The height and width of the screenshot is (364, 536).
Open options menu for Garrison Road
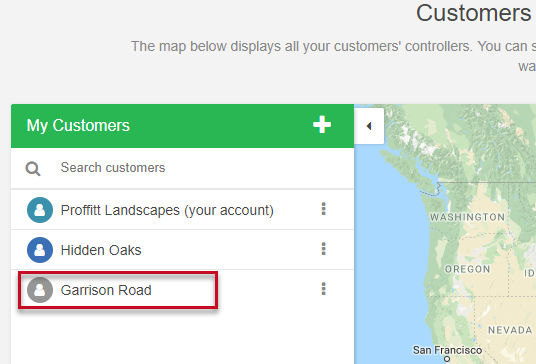(323, 289)
